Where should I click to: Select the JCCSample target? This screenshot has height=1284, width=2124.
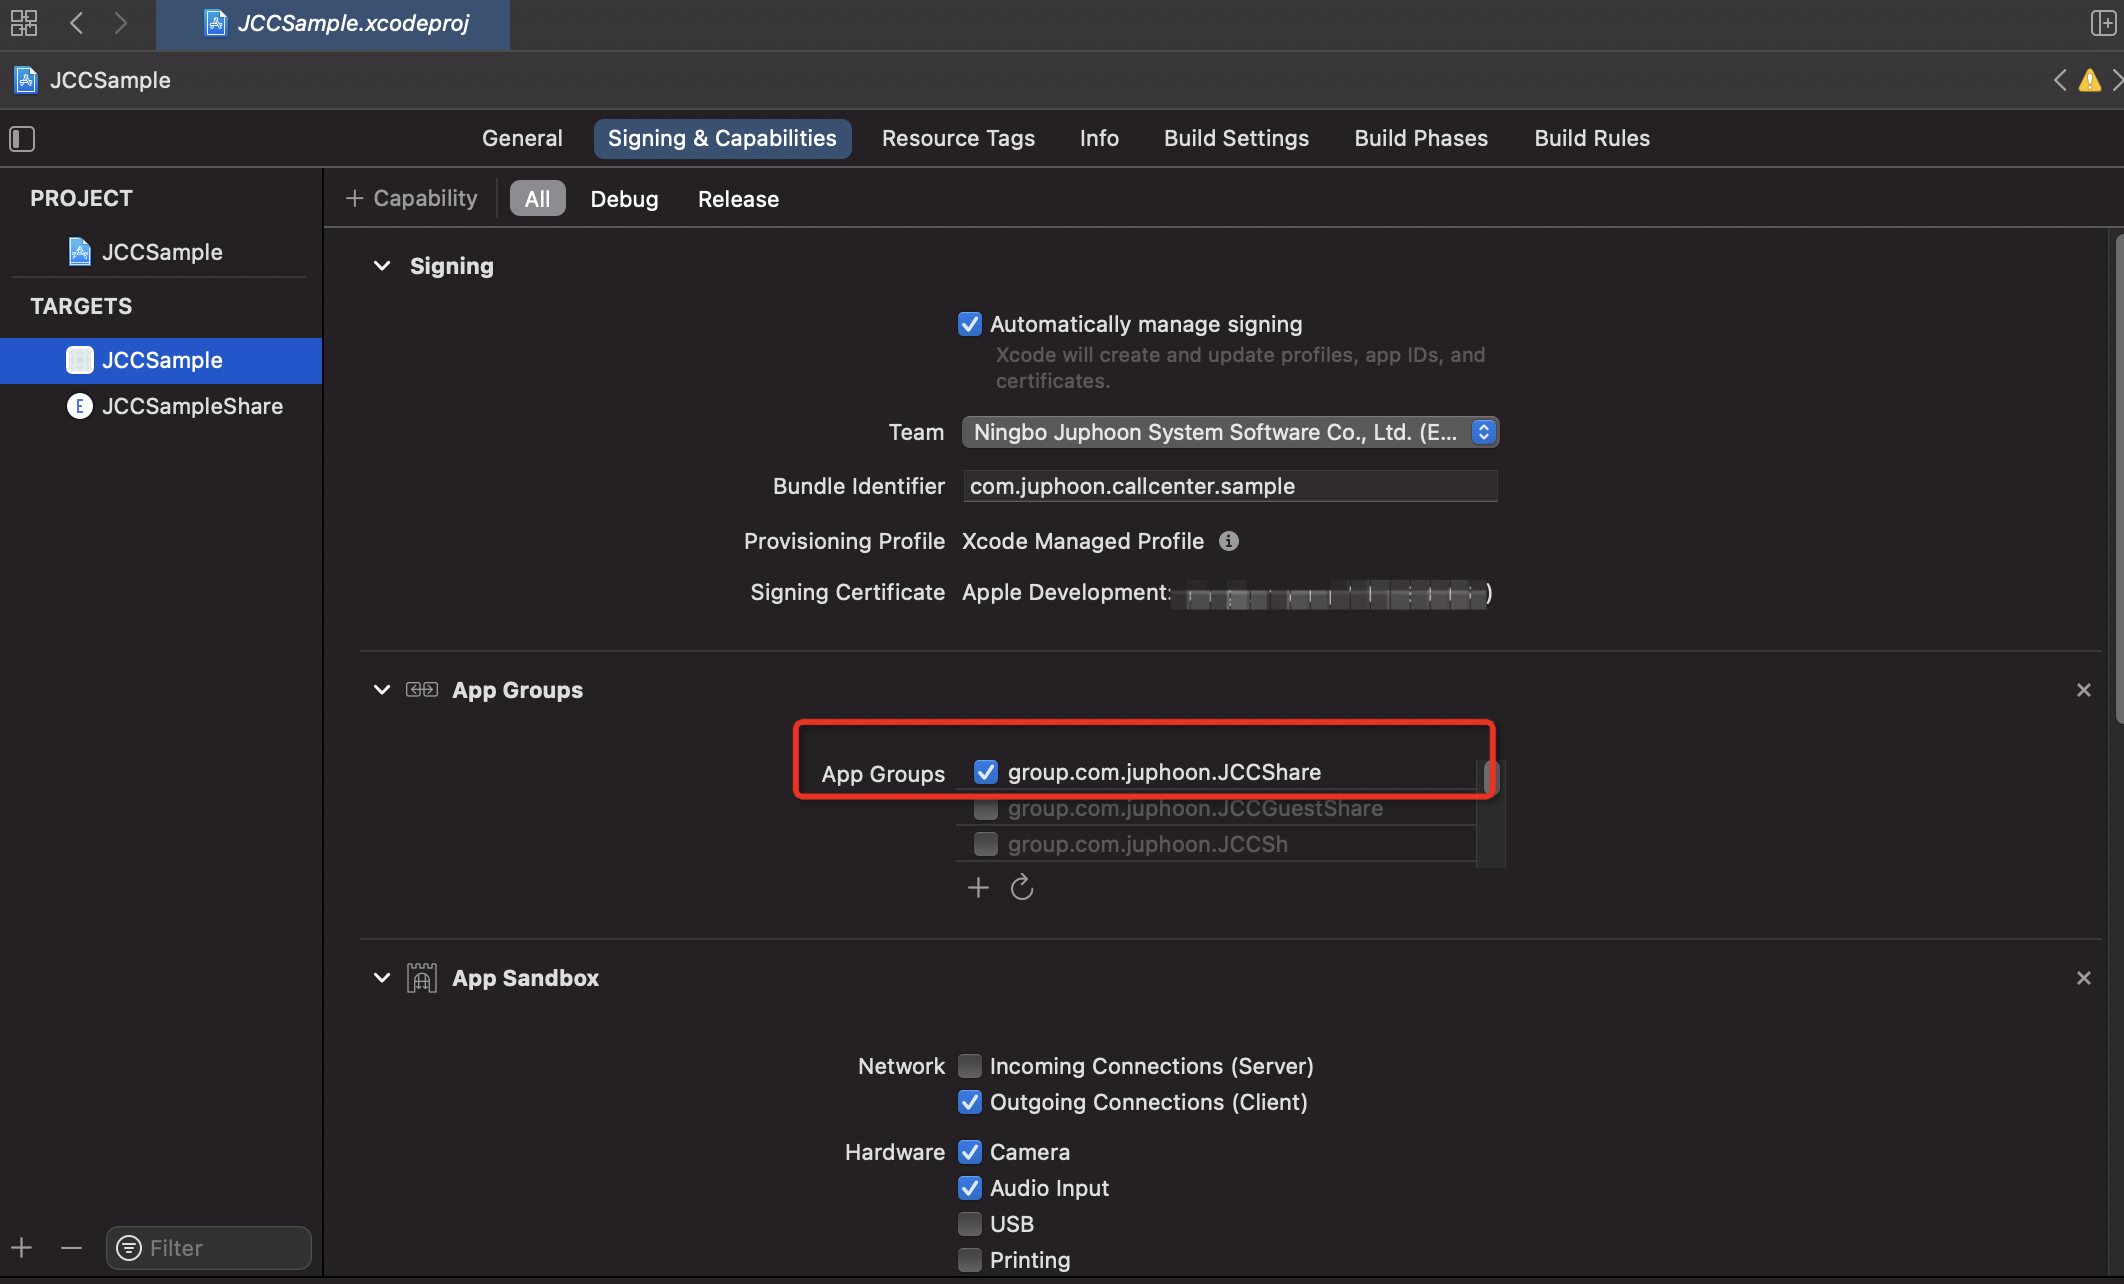point(160,360)
